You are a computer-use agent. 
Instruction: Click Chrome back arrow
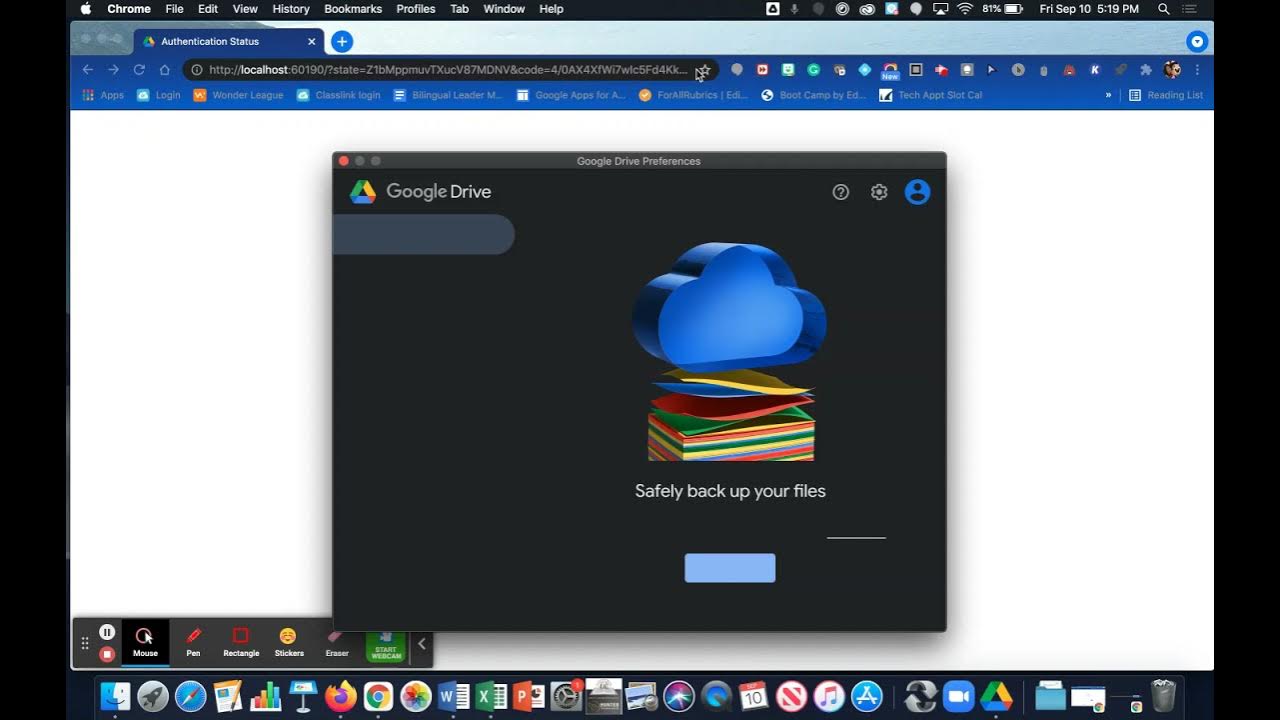[87, 70]
